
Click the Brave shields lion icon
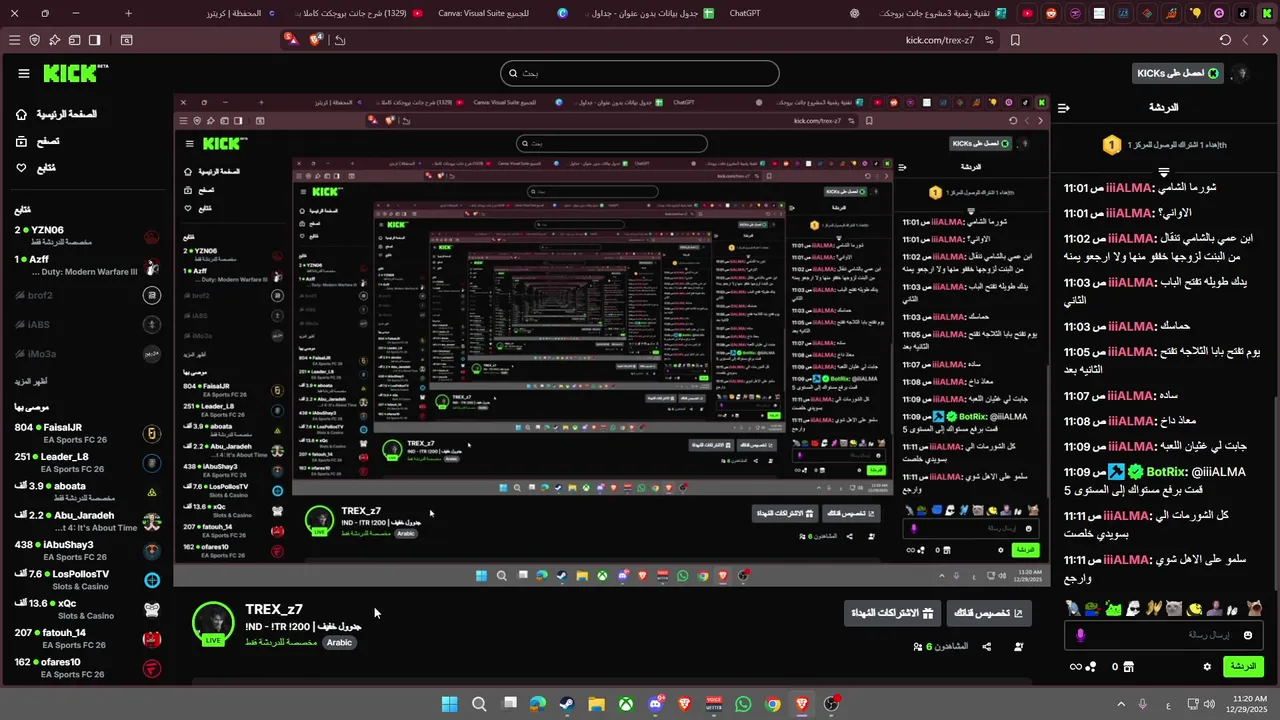(x=316, y=40)
